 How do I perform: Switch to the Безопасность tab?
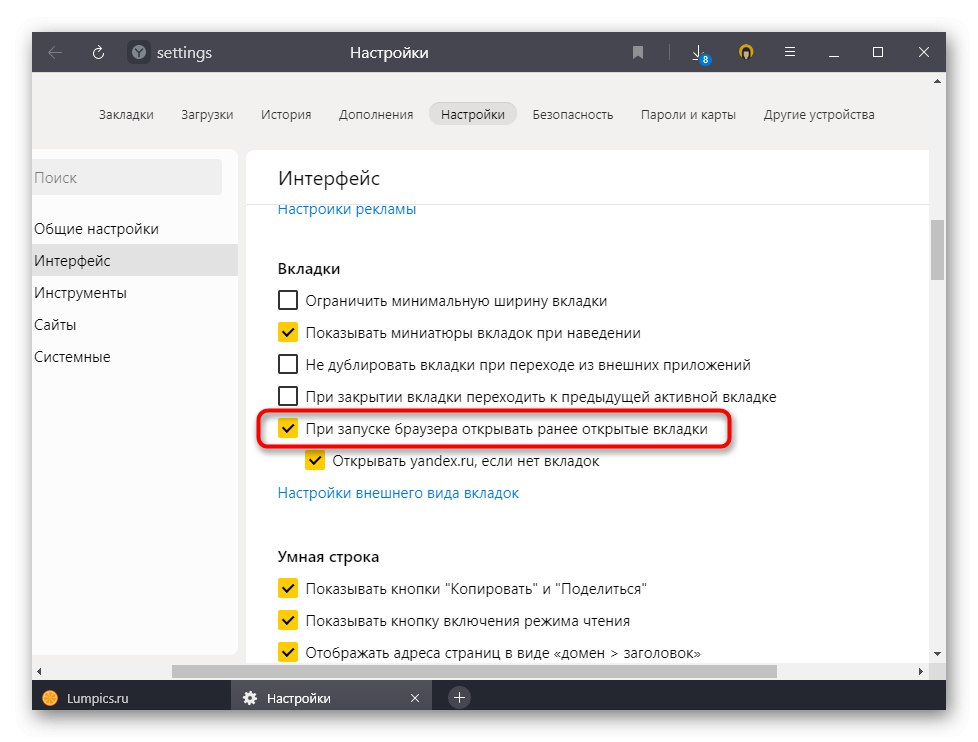[x=572, y=114]
